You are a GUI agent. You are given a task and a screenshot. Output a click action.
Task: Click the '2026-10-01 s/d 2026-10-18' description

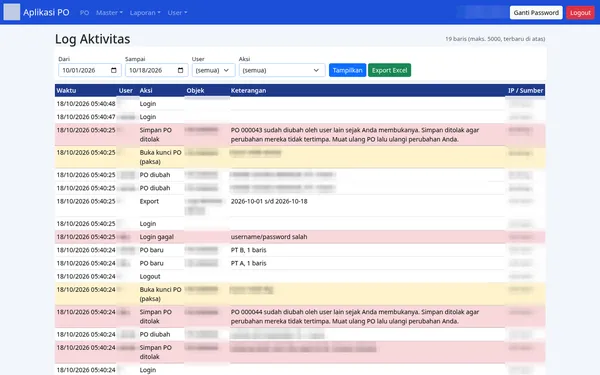(269, 201)
